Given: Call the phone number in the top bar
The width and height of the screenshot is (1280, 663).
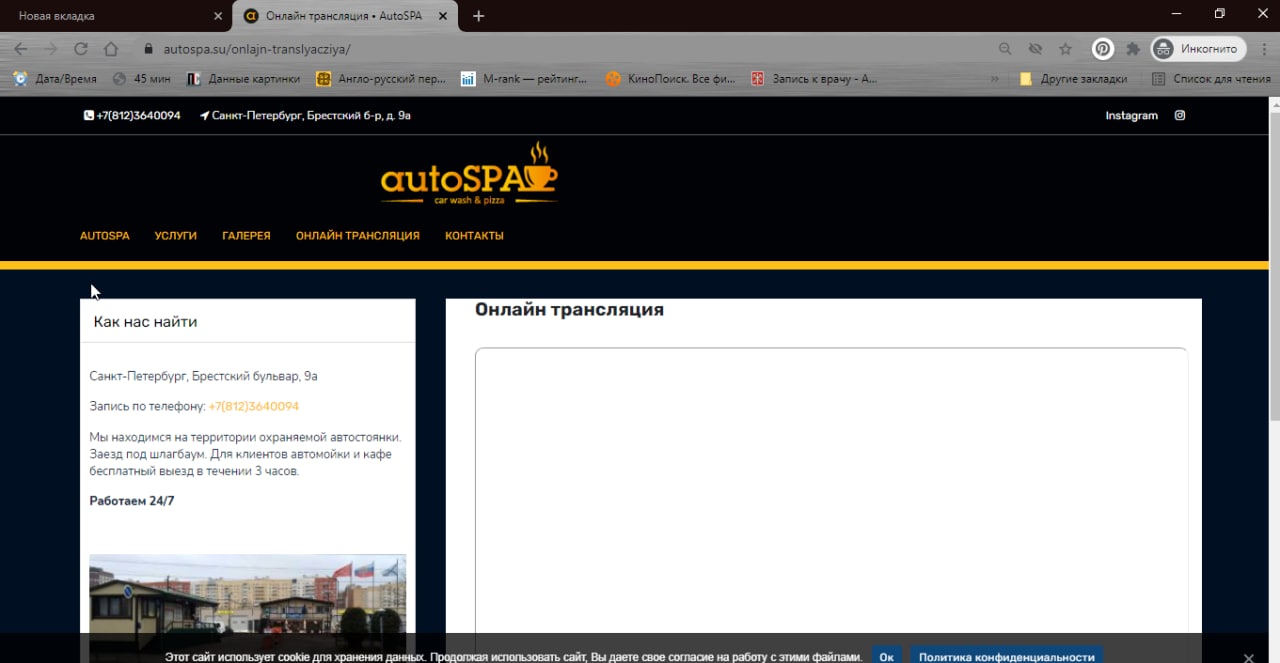Looking at the screenshot, I should tap(132, 116).
